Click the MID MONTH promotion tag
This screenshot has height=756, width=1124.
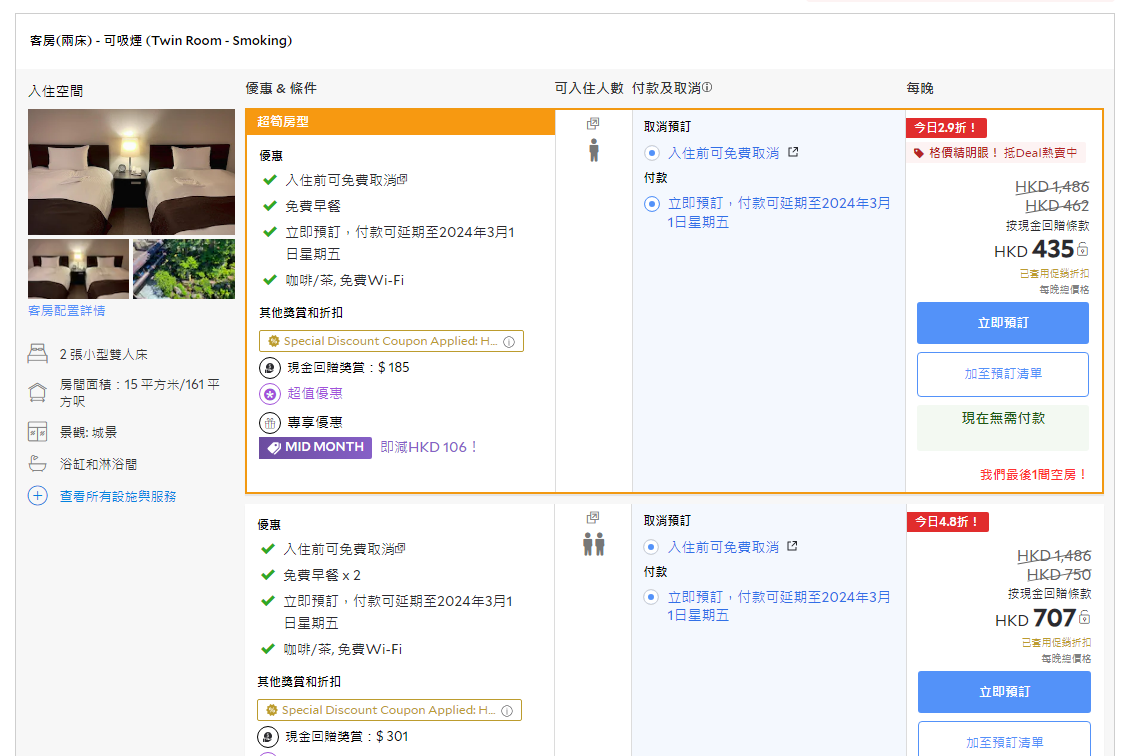[315, 447]
